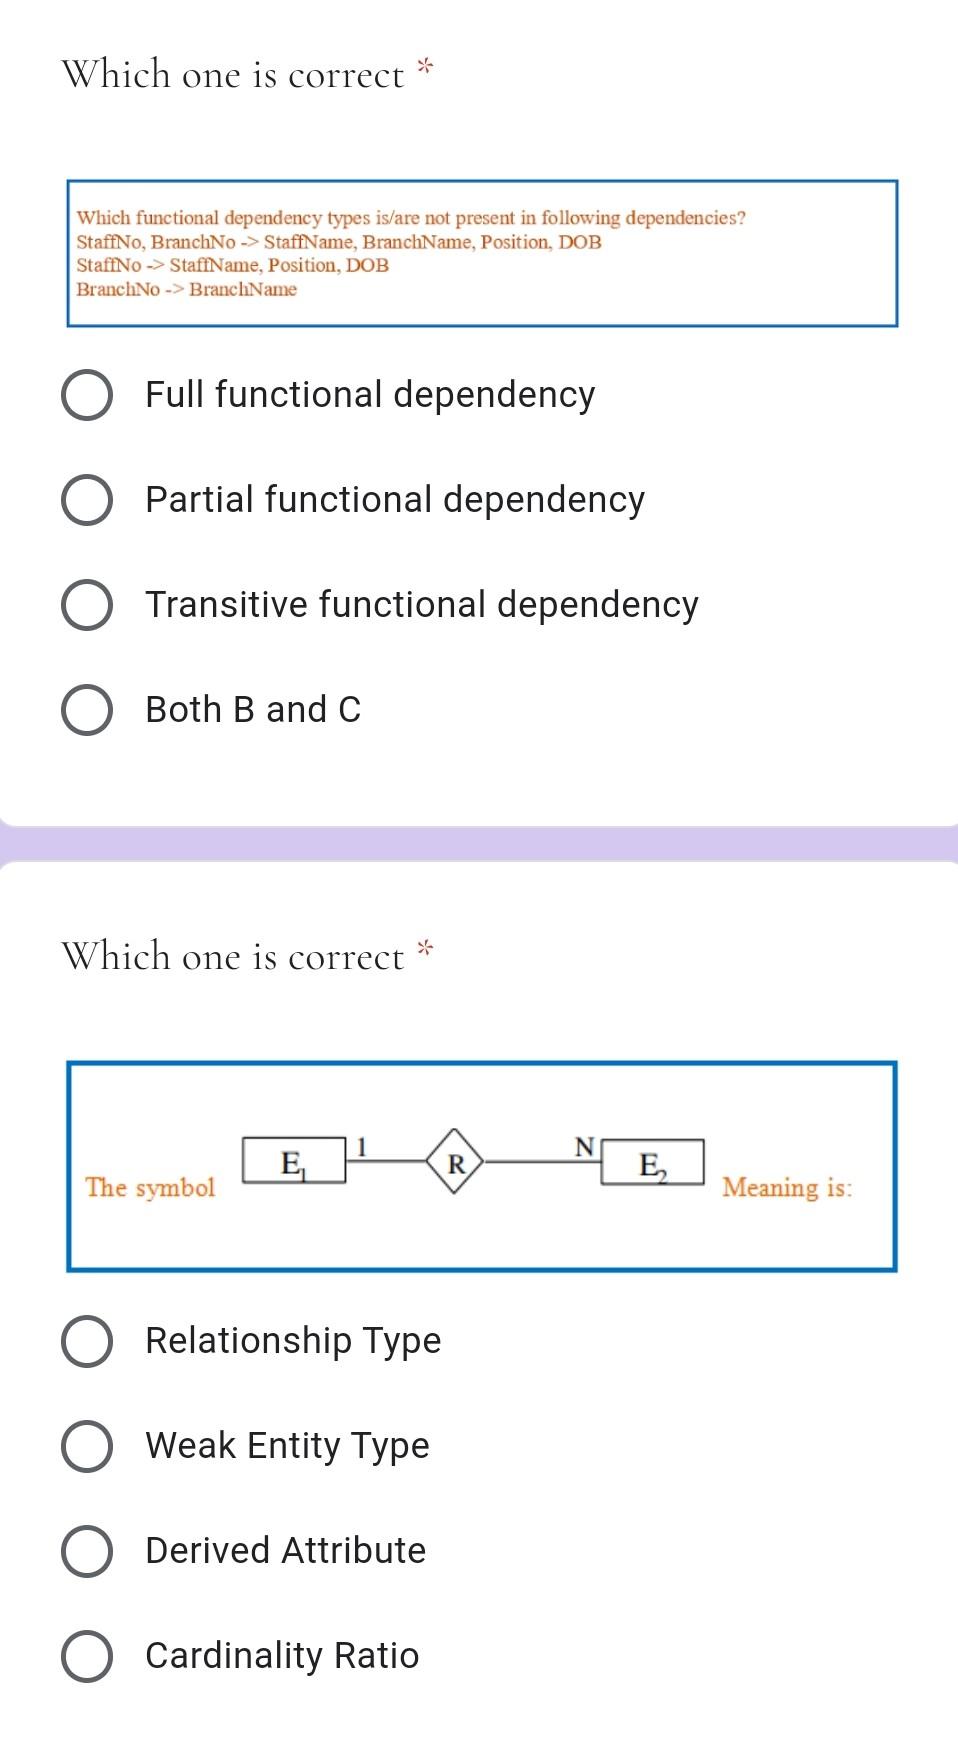958x1755 pixels.
Task: Click the Cardinality Ratio label text
Action: pyautogui.click(x=282, y=1656)
